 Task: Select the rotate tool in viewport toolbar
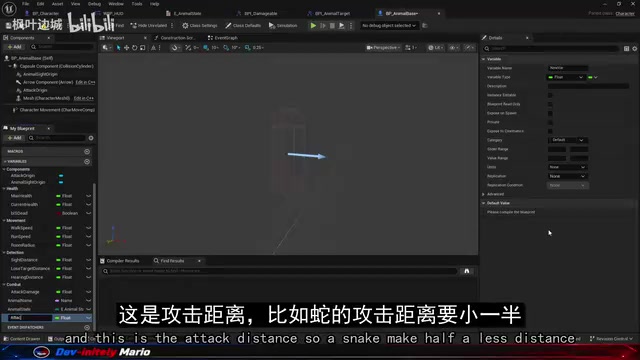(134, 48)
